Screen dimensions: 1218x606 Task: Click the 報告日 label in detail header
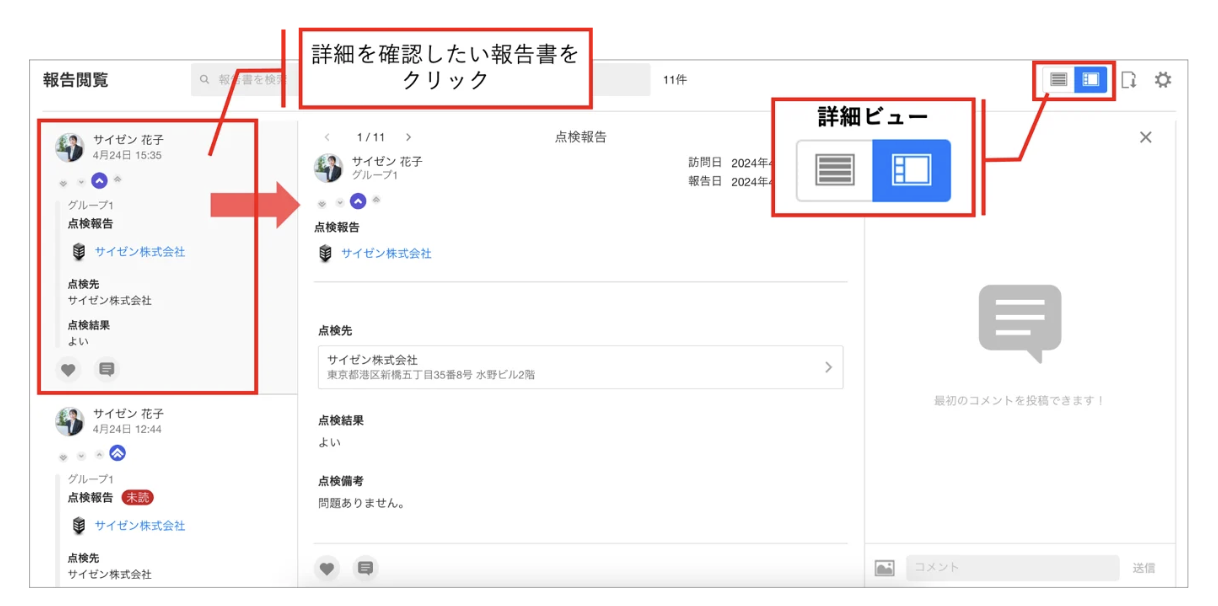pyautogui.click(x=705, y=182)
